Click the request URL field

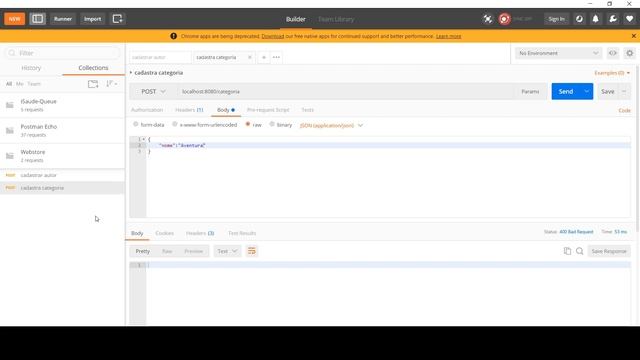(345, 91)
